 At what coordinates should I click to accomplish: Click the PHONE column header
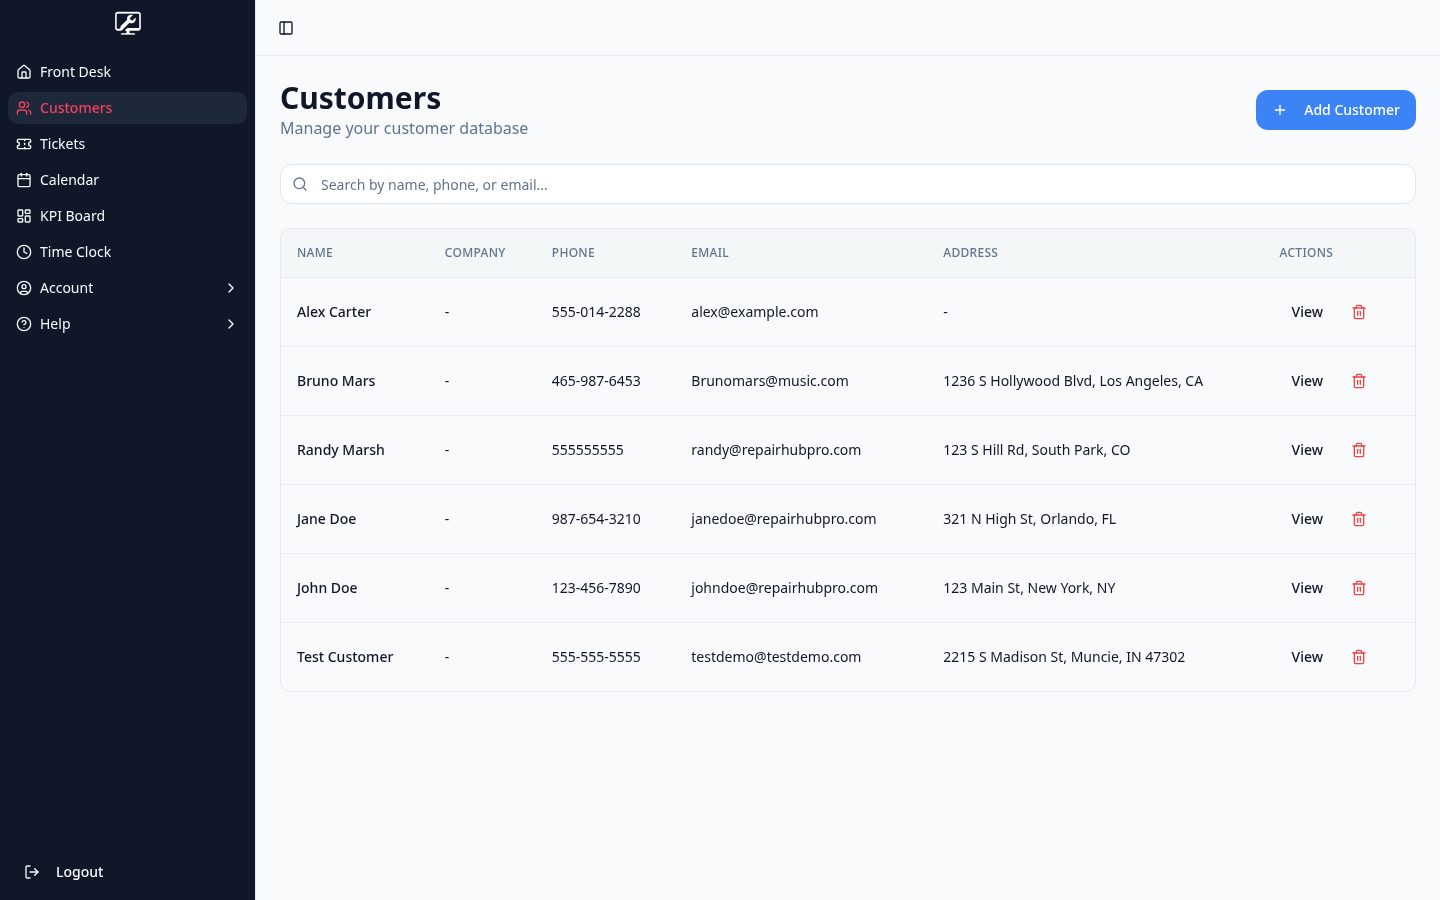tap(573, 253)
